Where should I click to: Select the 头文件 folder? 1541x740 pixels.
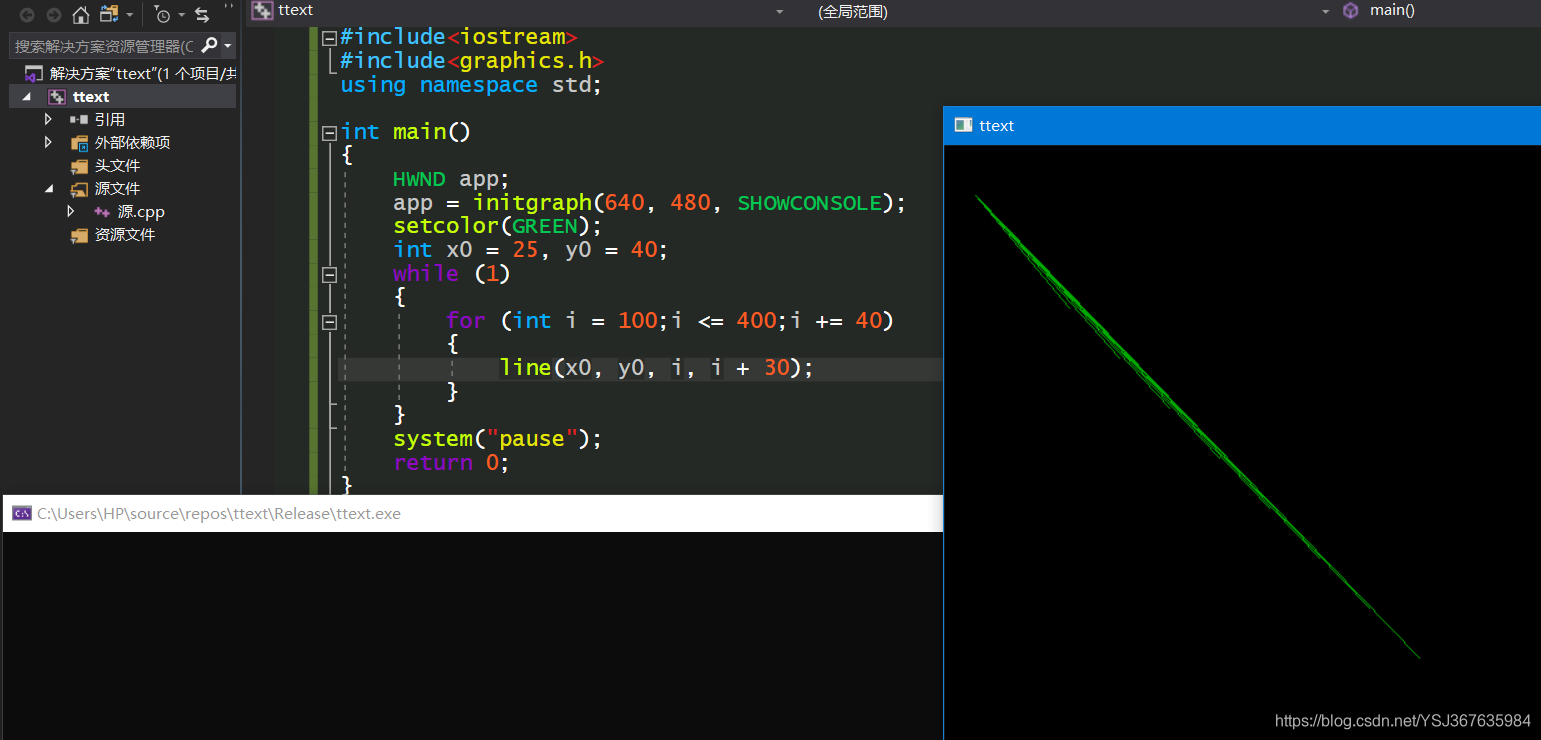click(117, 165)
